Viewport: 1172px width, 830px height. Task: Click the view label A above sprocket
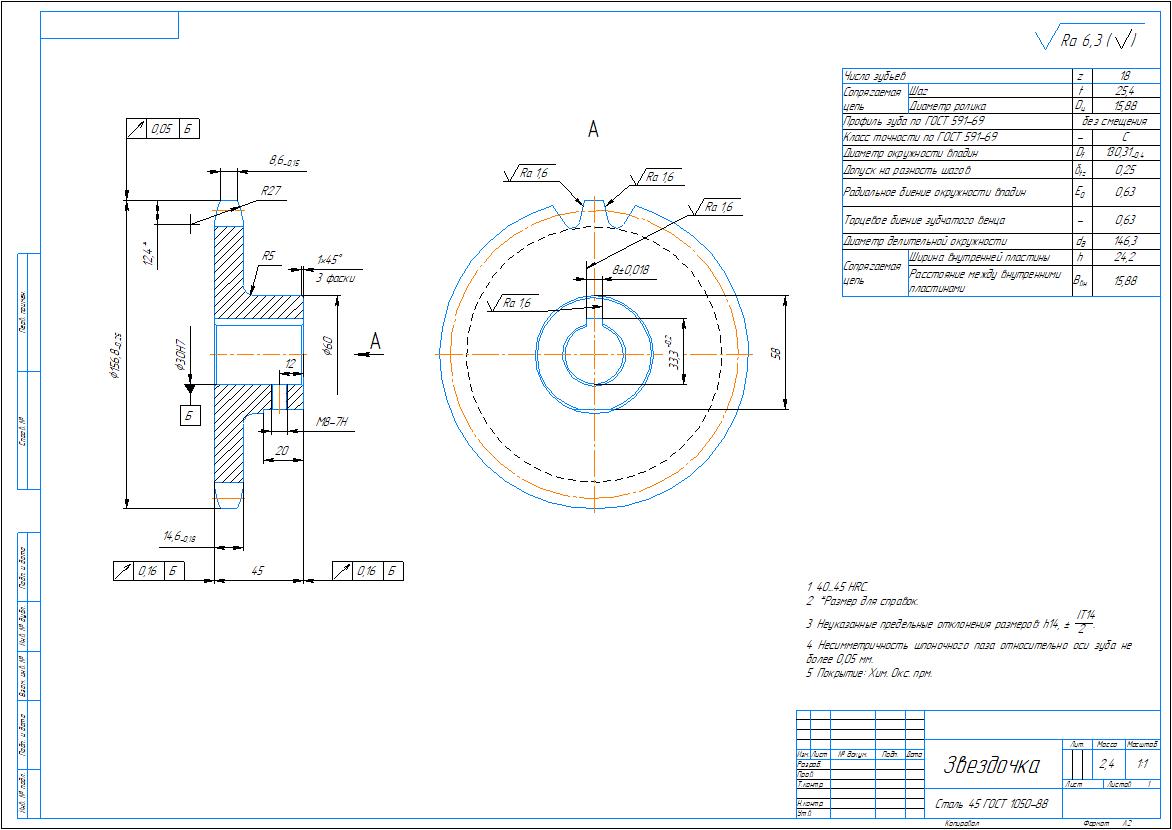click(593, 129)
